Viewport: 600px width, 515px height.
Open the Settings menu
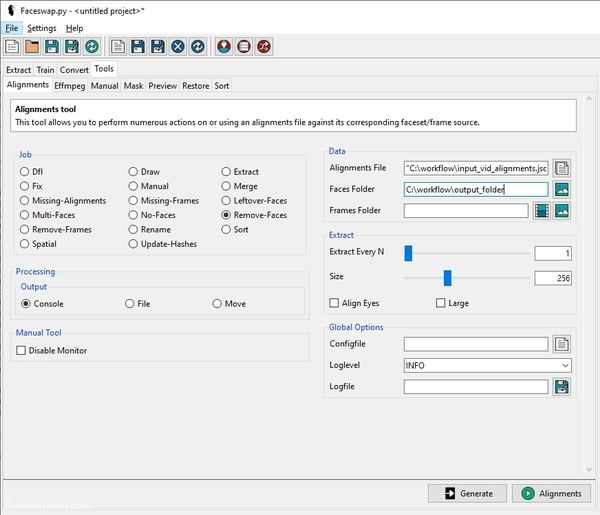(x=42, y=28)
